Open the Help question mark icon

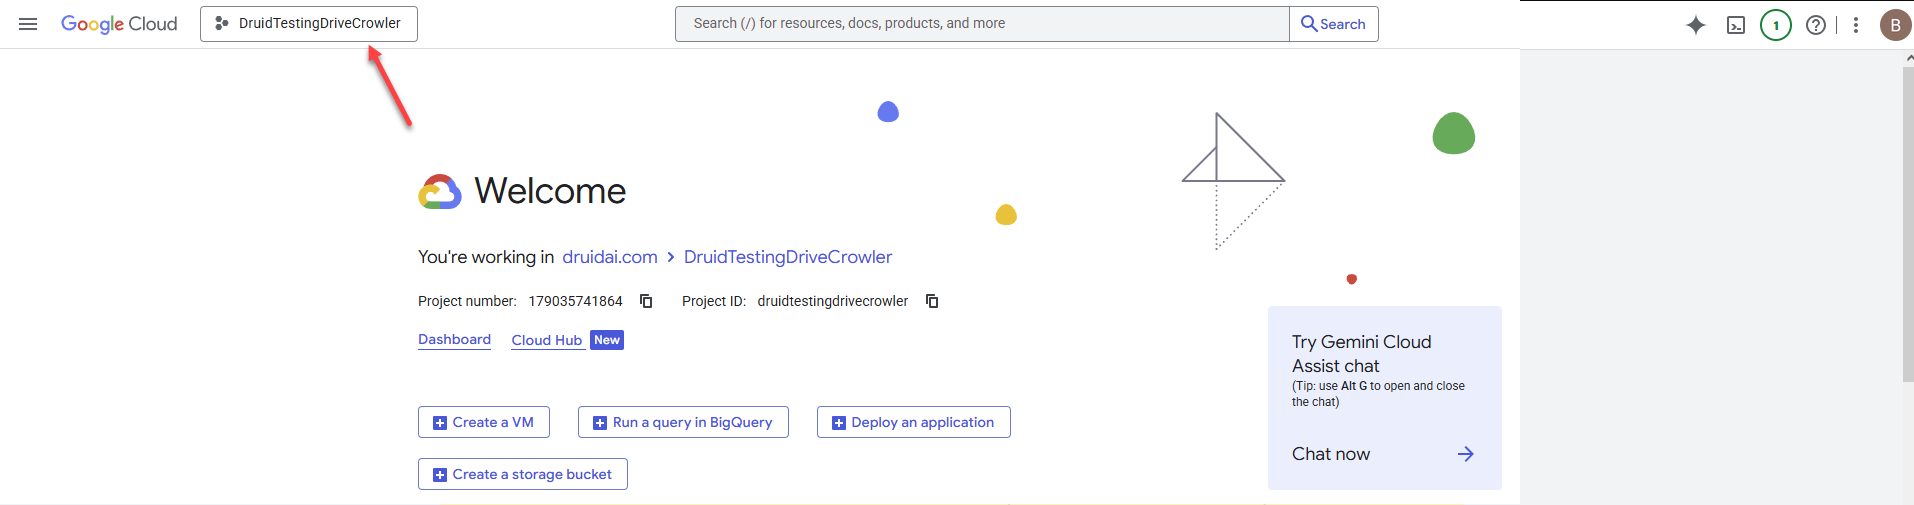(x=1816, y=25)
